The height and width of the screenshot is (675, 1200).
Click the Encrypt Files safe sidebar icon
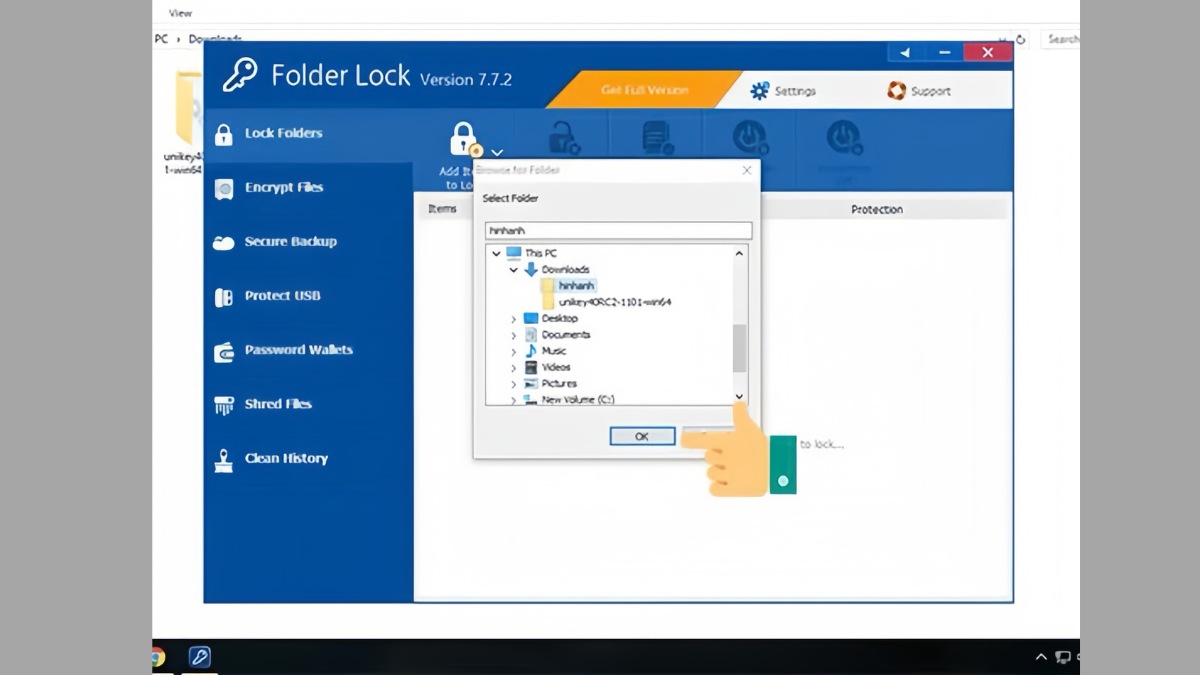click(x=224, y=188)
